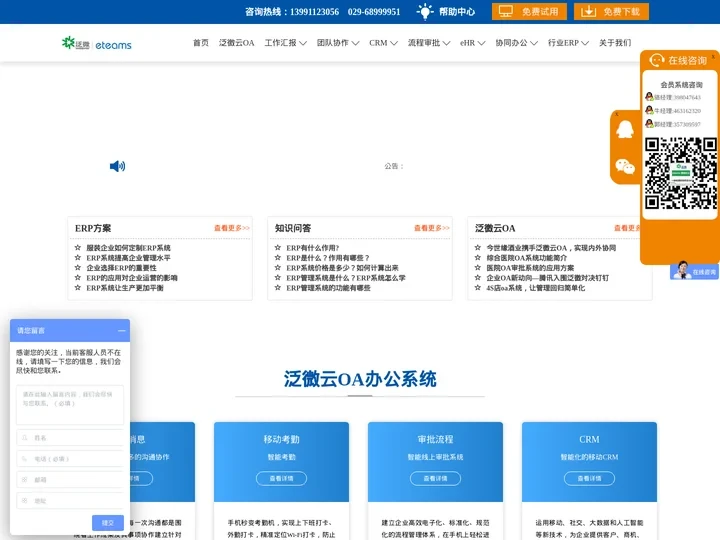Image resolution: width=720 pixels, height=540 pixels.
Task: Click third QQ contact 357309597
Action: 673,124
